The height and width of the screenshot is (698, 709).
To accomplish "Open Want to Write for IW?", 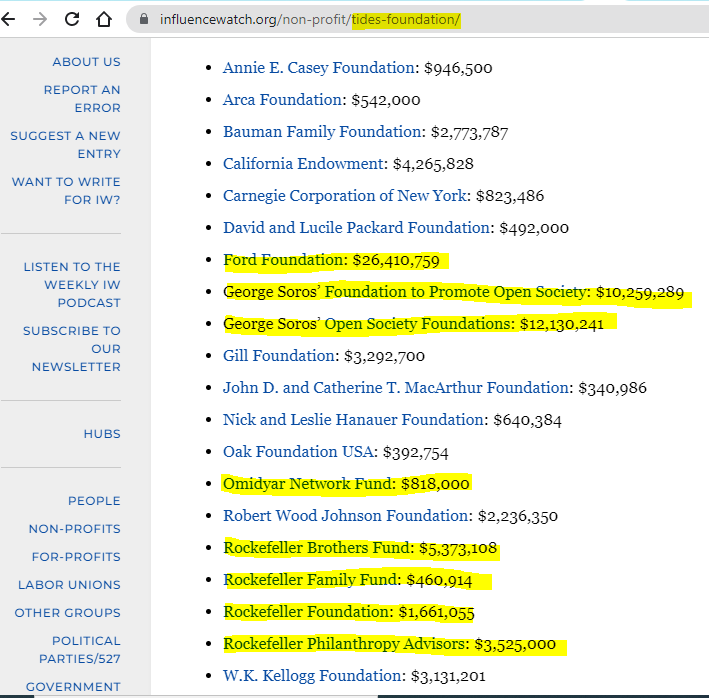I will click(66, 190).
